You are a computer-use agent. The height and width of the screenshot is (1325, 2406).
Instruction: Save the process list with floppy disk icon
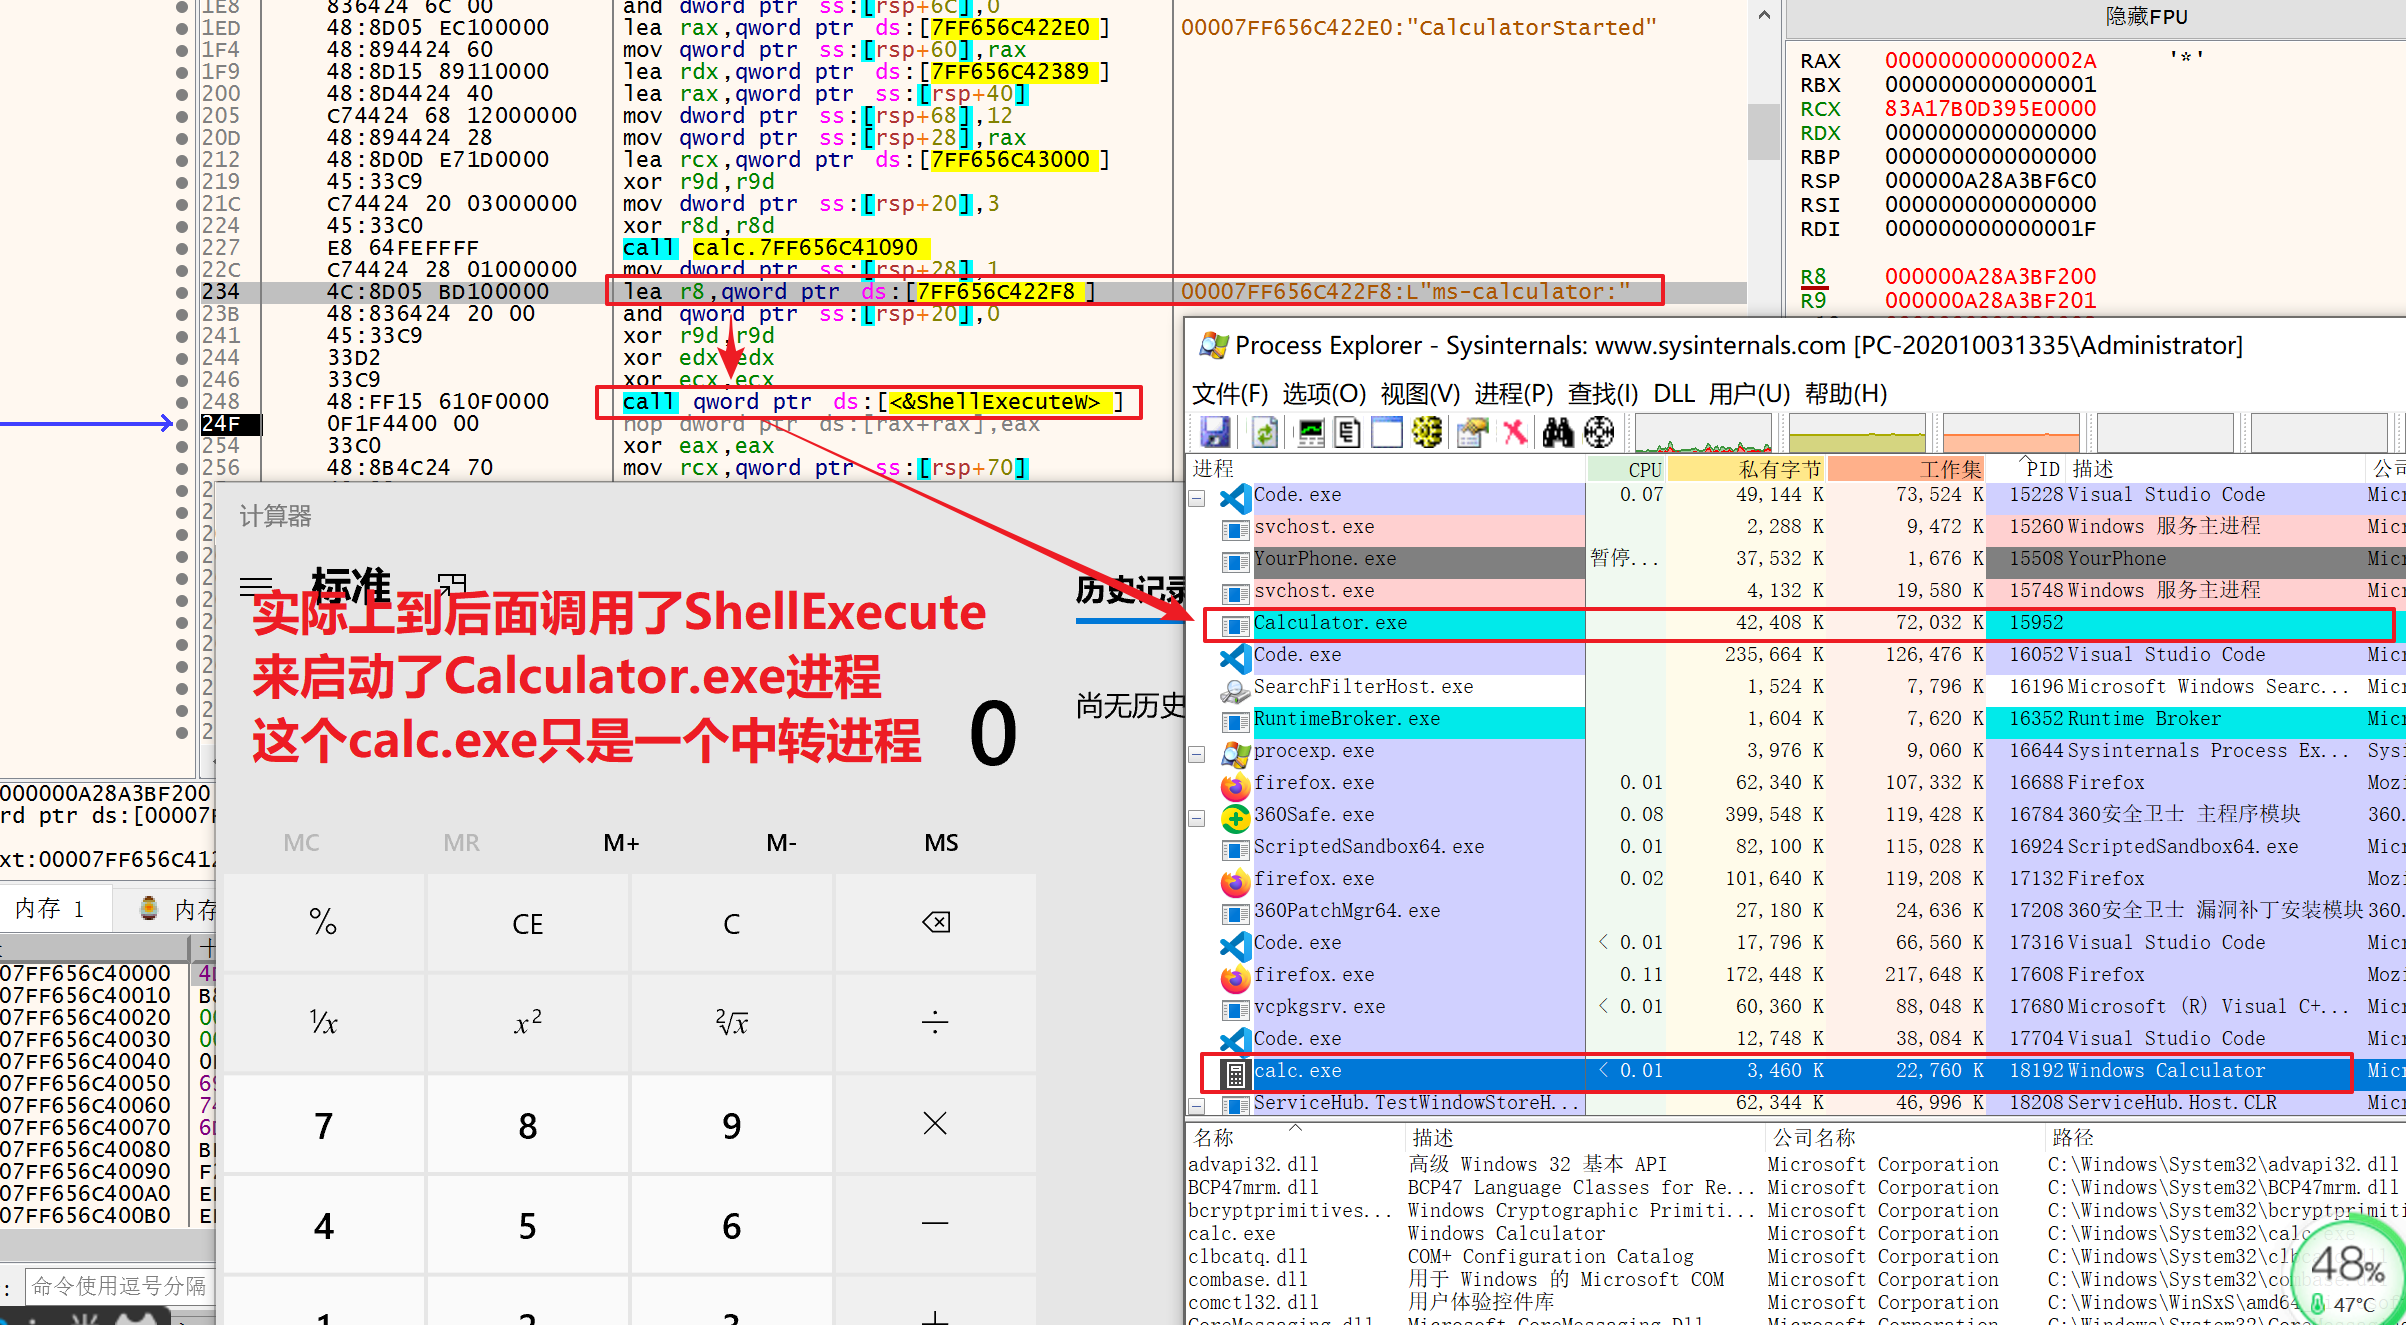(1215, 431)
